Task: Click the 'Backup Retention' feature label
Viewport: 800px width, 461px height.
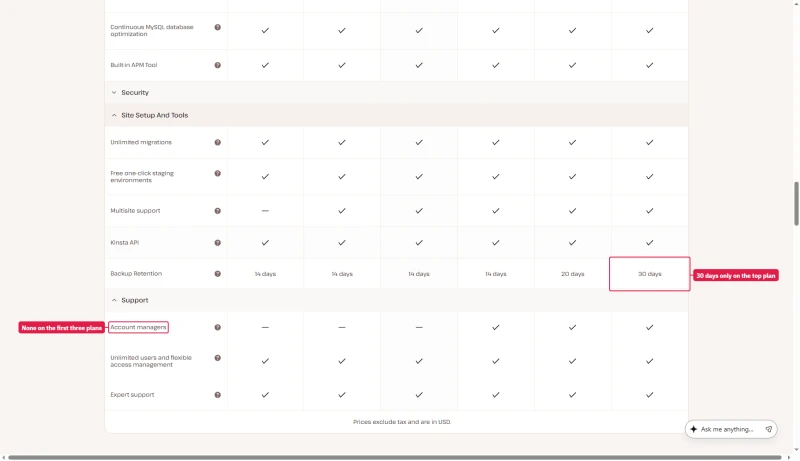Action: tap(136, 274)
